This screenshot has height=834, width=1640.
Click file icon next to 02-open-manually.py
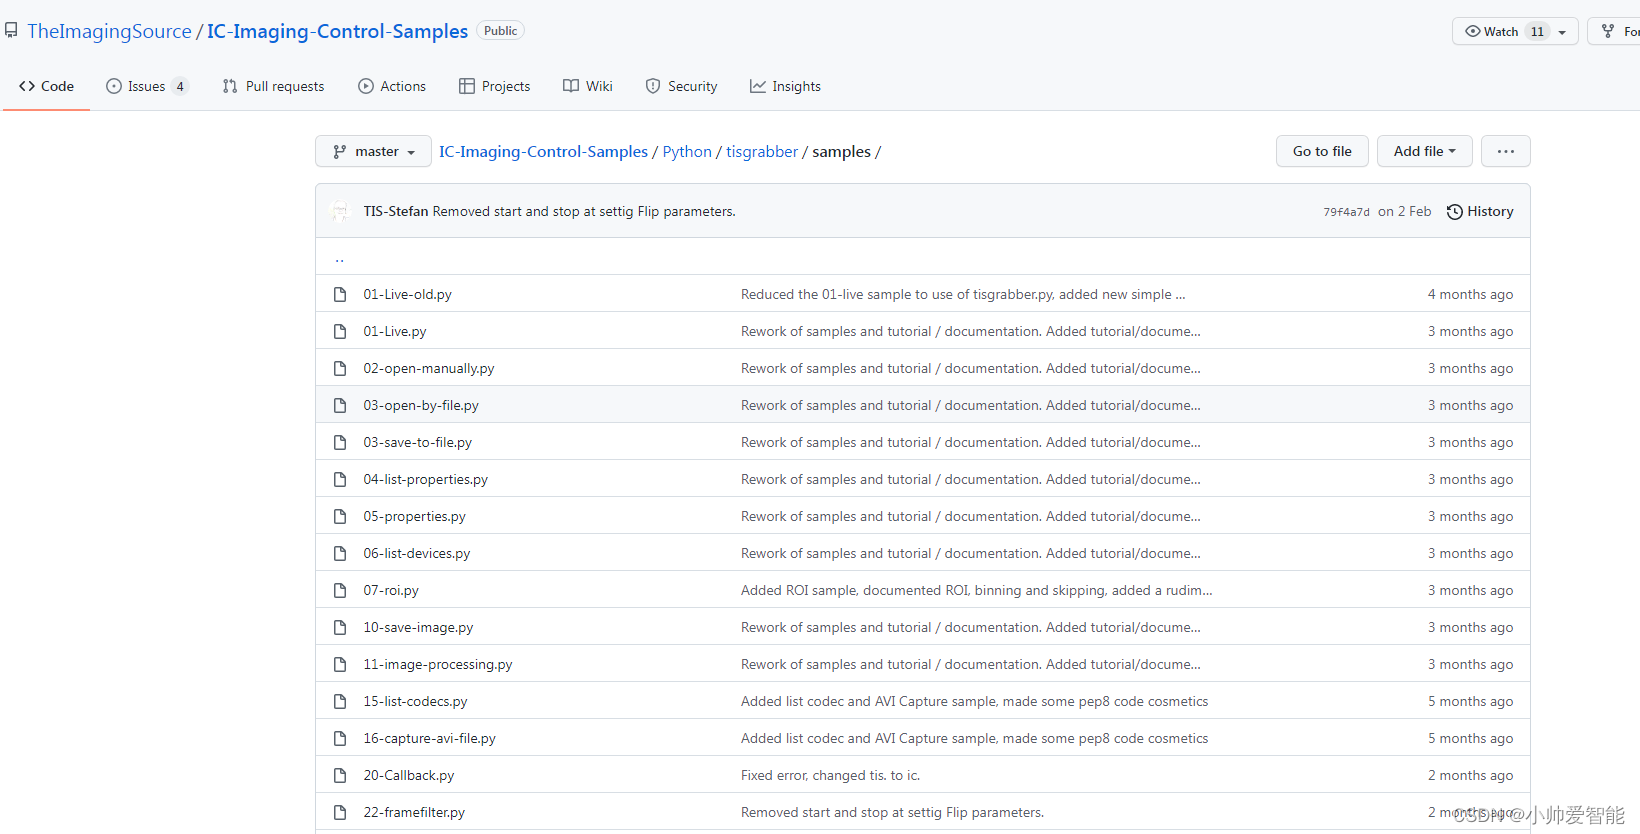(340, 368)
